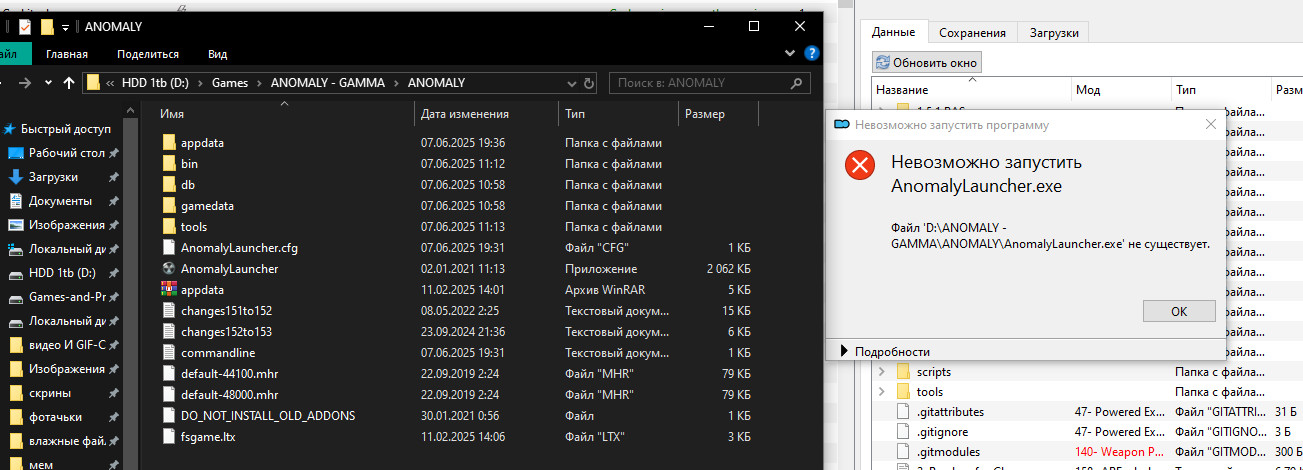The image size is (1303, 470).
Task: Click the red error icon in dialog
Action: [x=859, y=166]
